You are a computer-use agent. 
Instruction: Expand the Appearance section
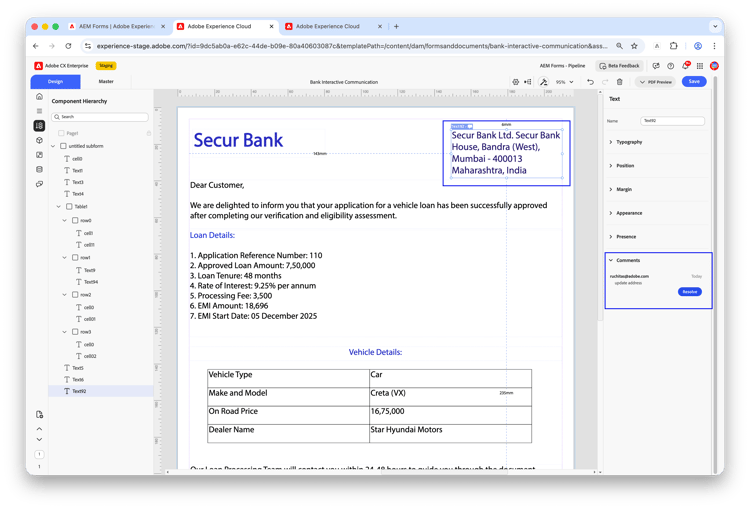point(627,213)
